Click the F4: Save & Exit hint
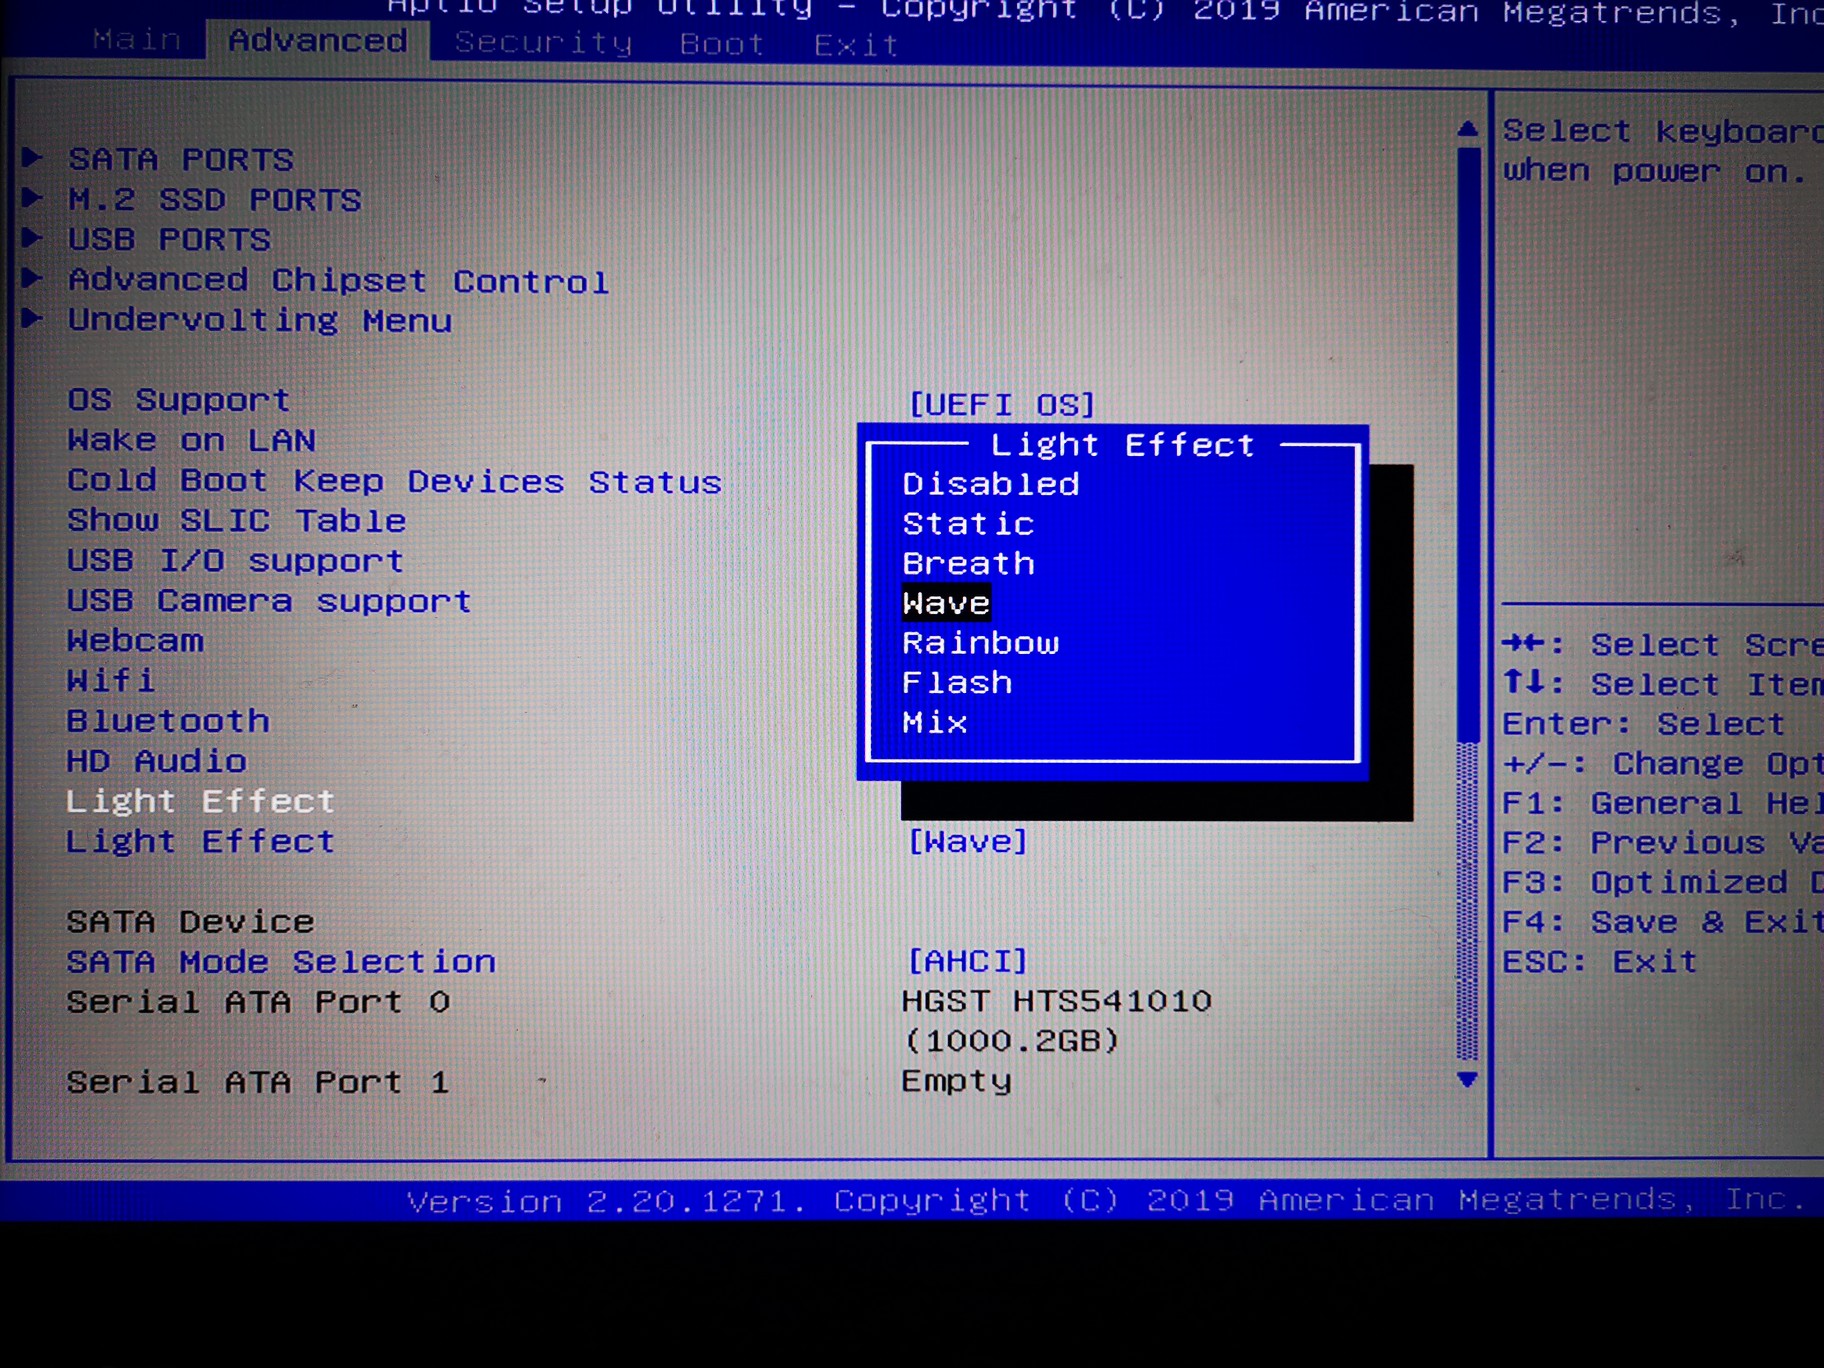The height and width of the screenshot is (1368, 1824). coord(1662,922)
